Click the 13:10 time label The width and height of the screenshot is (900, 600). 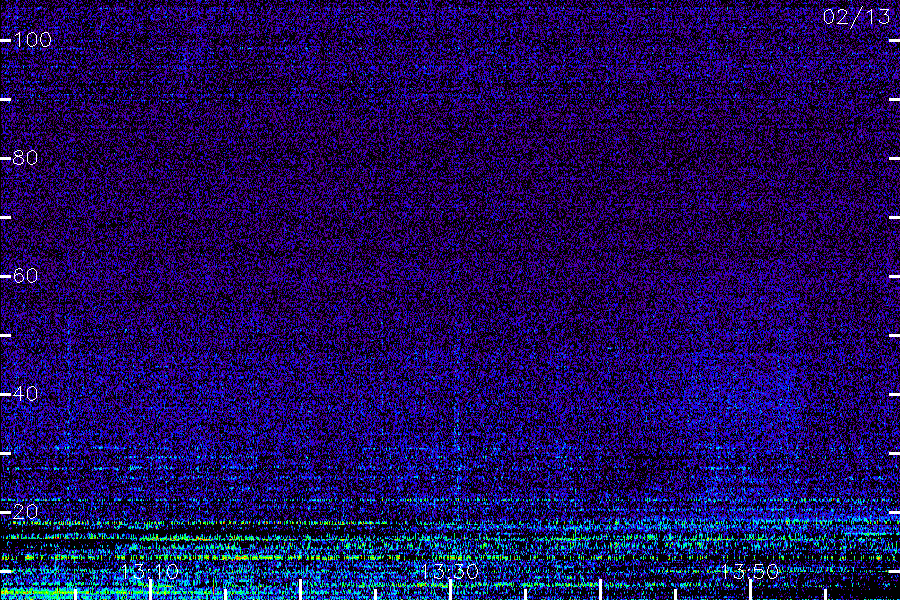[150, 571]
